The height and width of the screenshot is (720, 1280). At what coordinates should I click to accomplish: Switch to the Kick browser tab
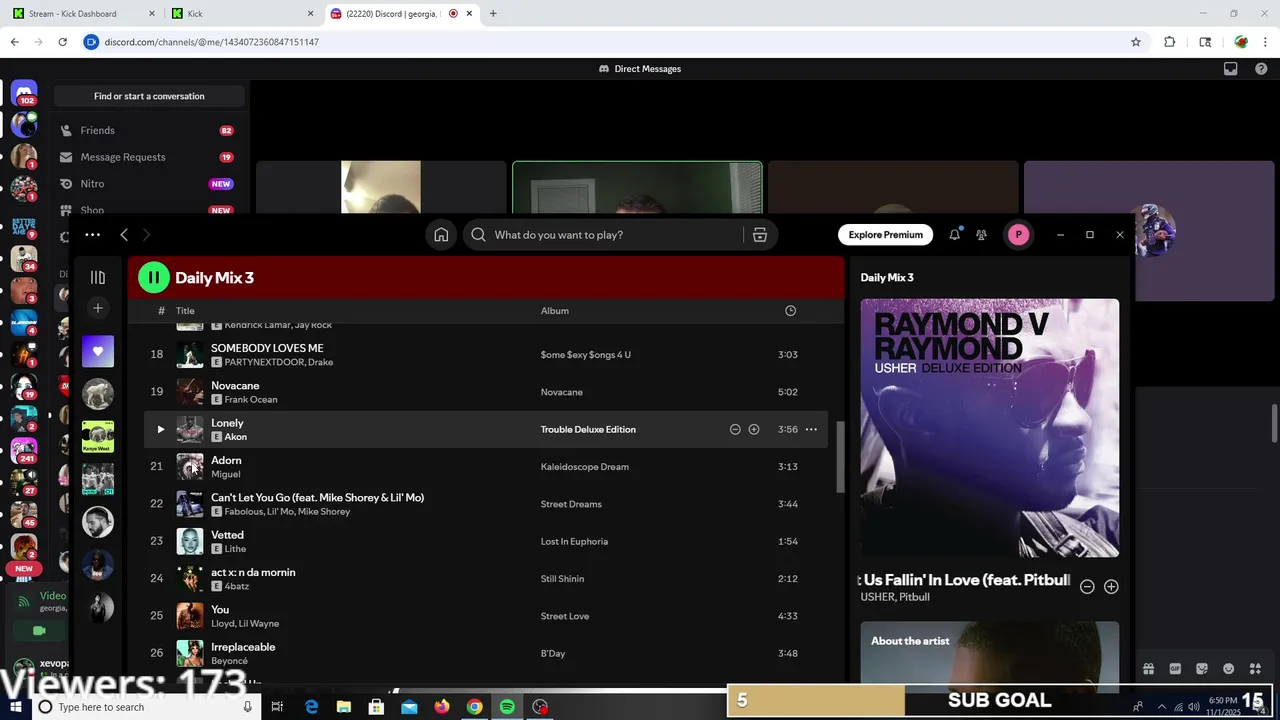(x=240, y=13)
